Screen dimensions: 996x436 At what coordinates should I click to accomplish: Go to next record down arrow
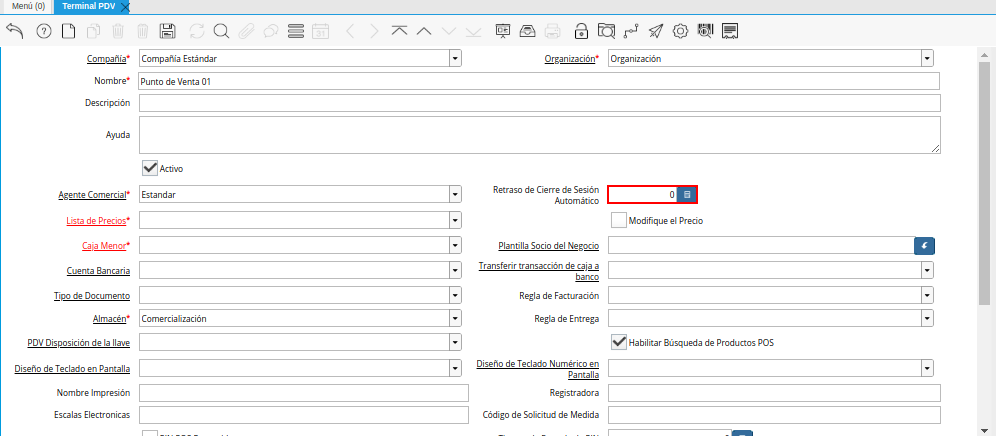point(448,31)
